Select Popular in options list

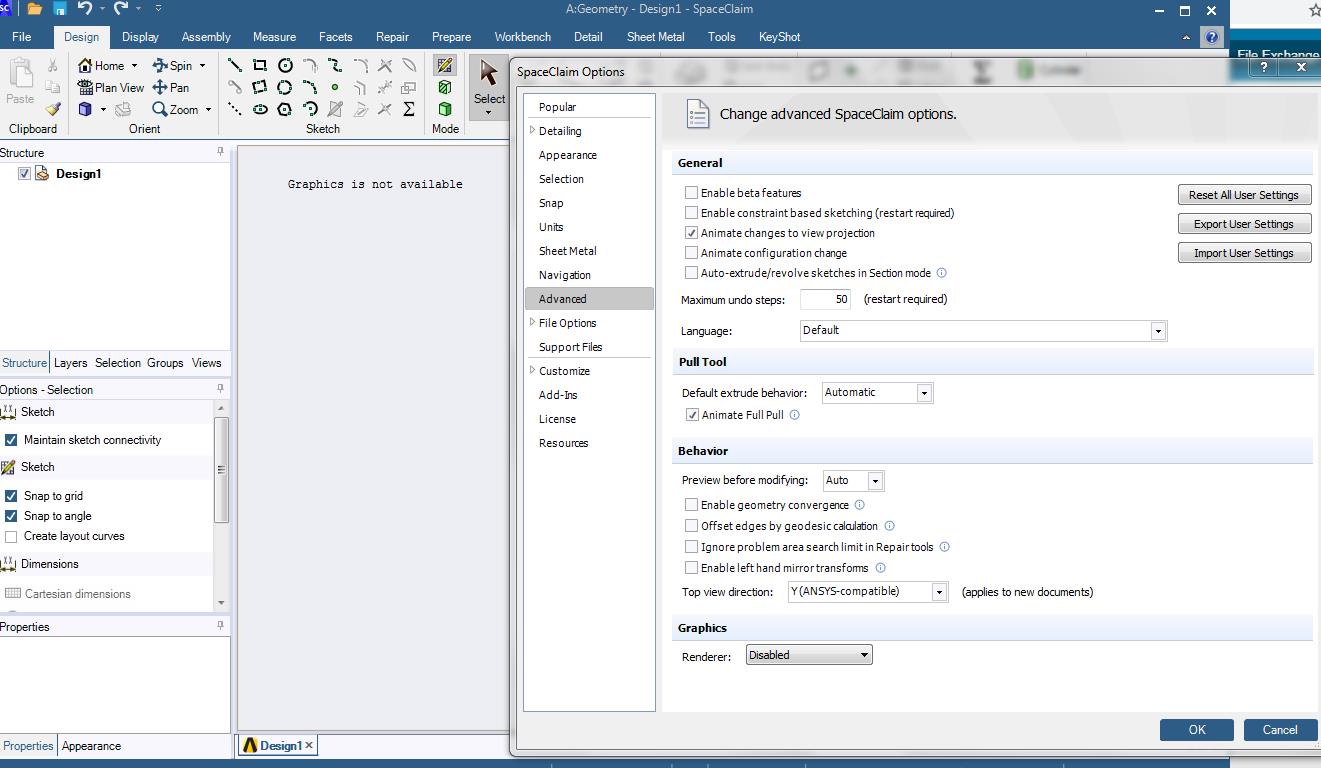point(557,107)
